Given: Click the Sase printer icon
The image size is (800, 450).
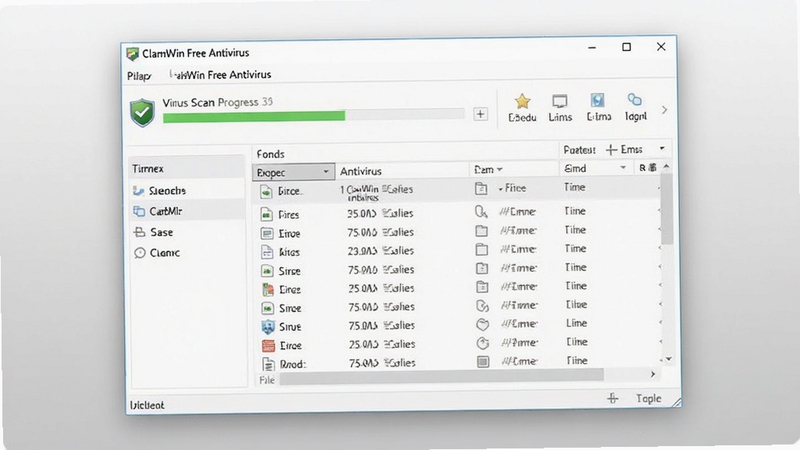Looking at the screenshot, I should coord(139,233).
